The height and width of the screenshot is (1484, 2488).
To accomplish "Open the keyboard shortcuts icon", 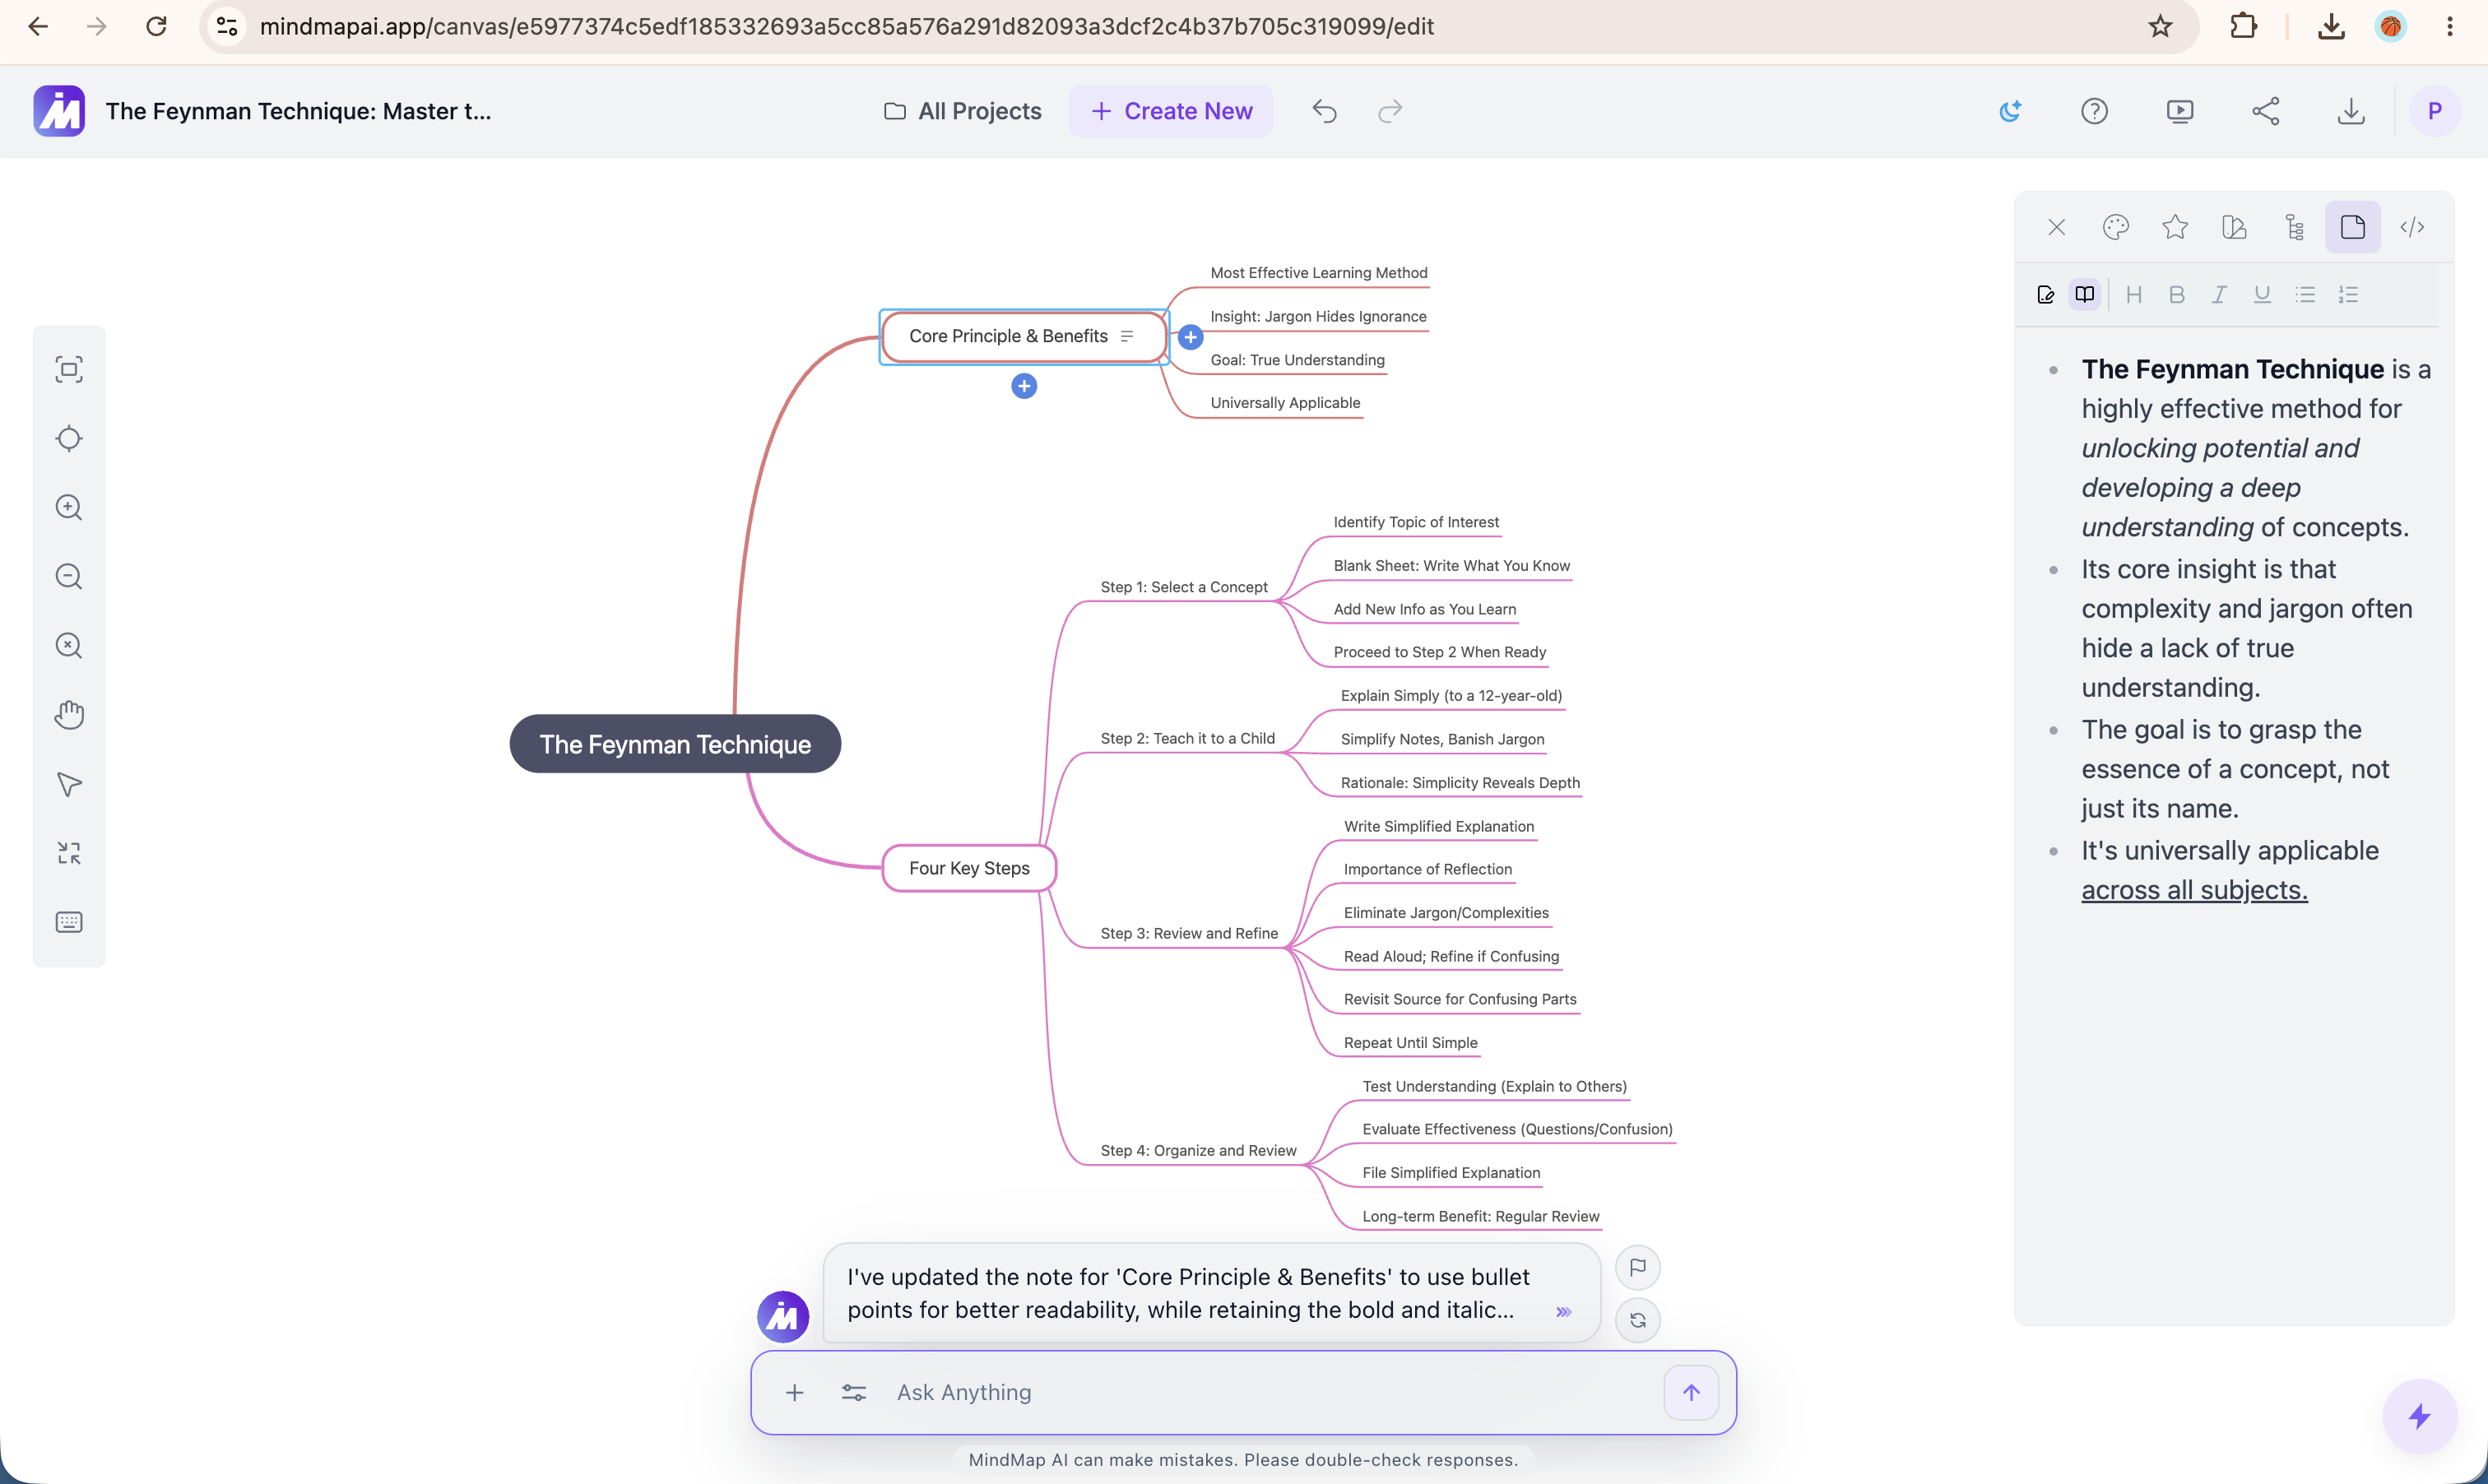I will (x=69, y=922).
